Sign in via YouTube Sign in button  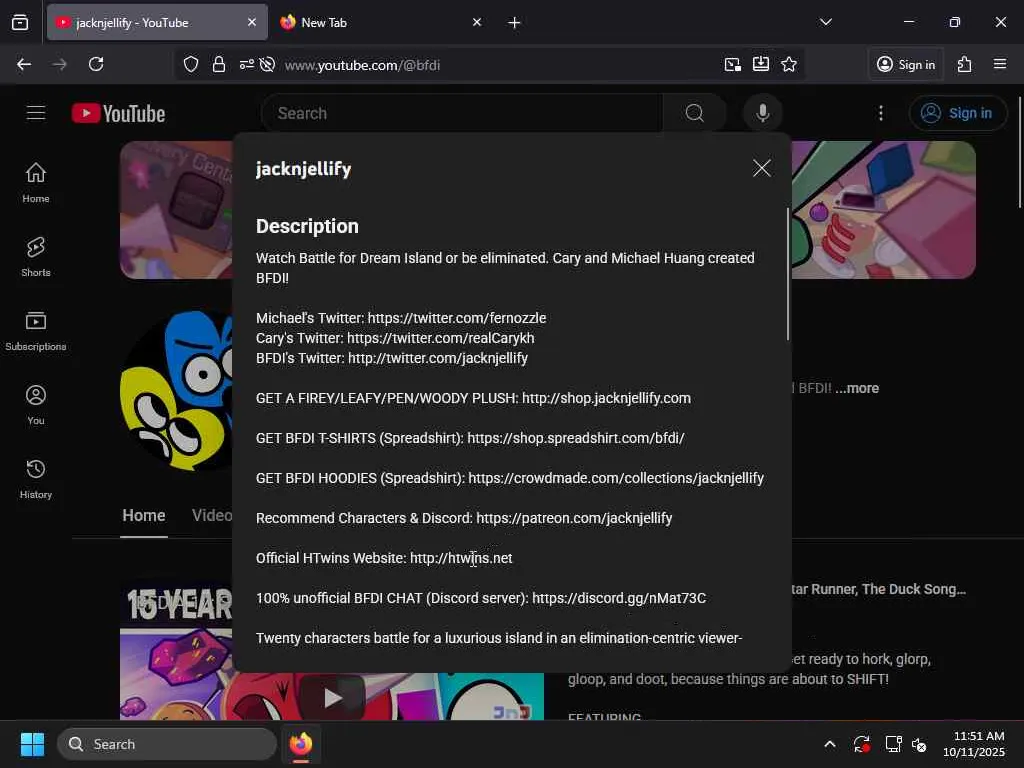(x=957, y=113)
